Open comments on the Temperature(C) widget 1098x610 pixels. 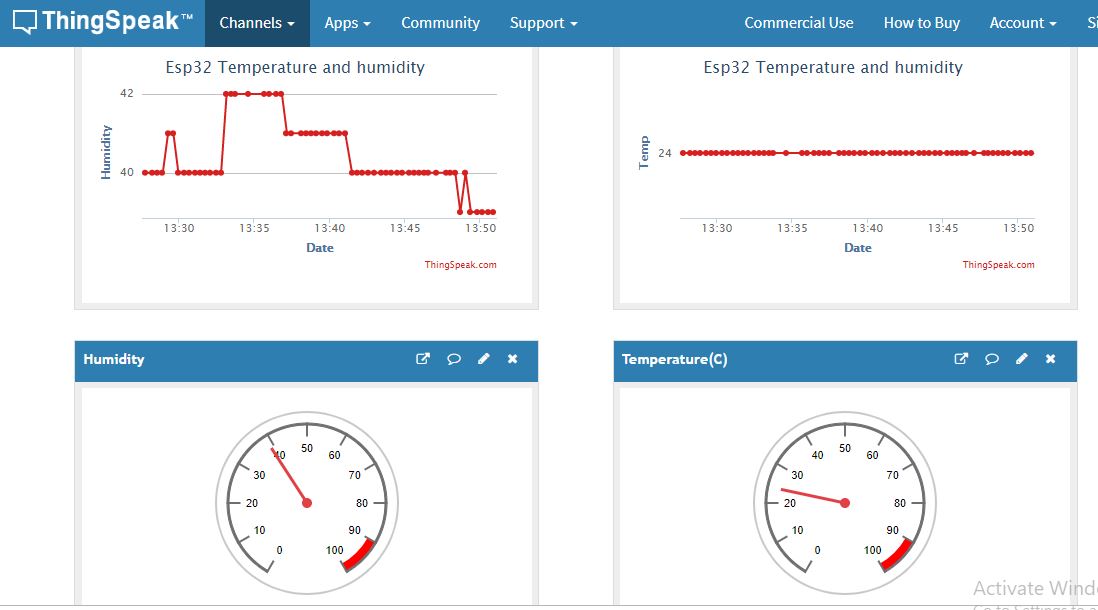992,359
